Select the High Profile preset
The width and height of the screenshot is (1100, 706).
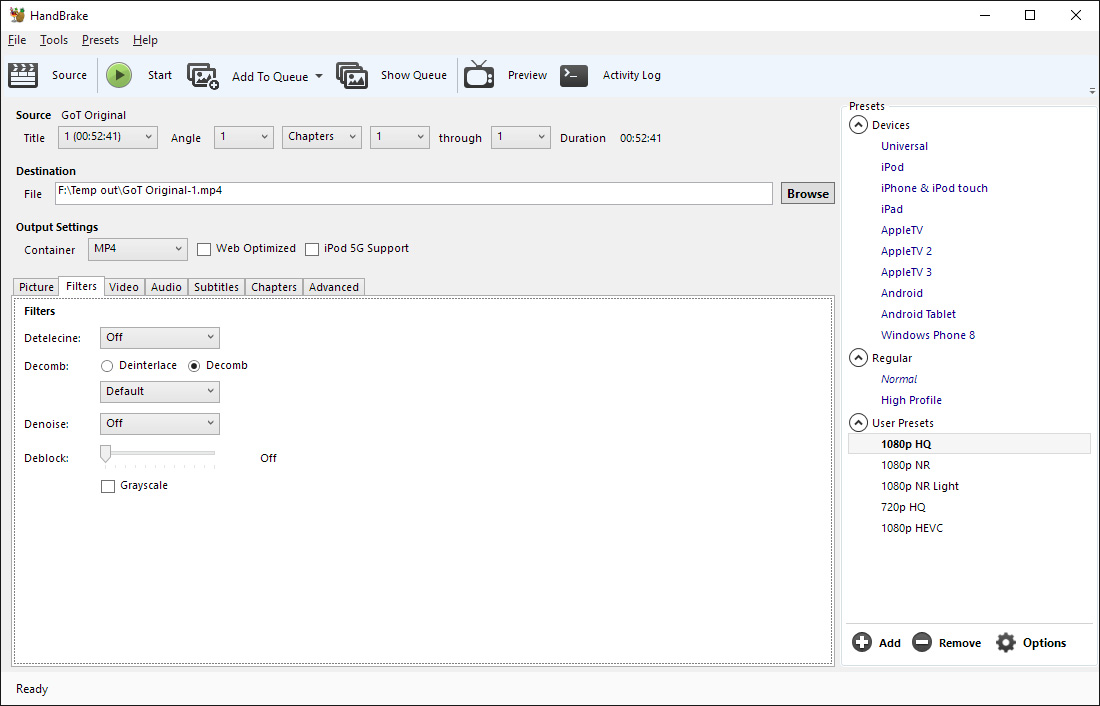coord(911,400)
